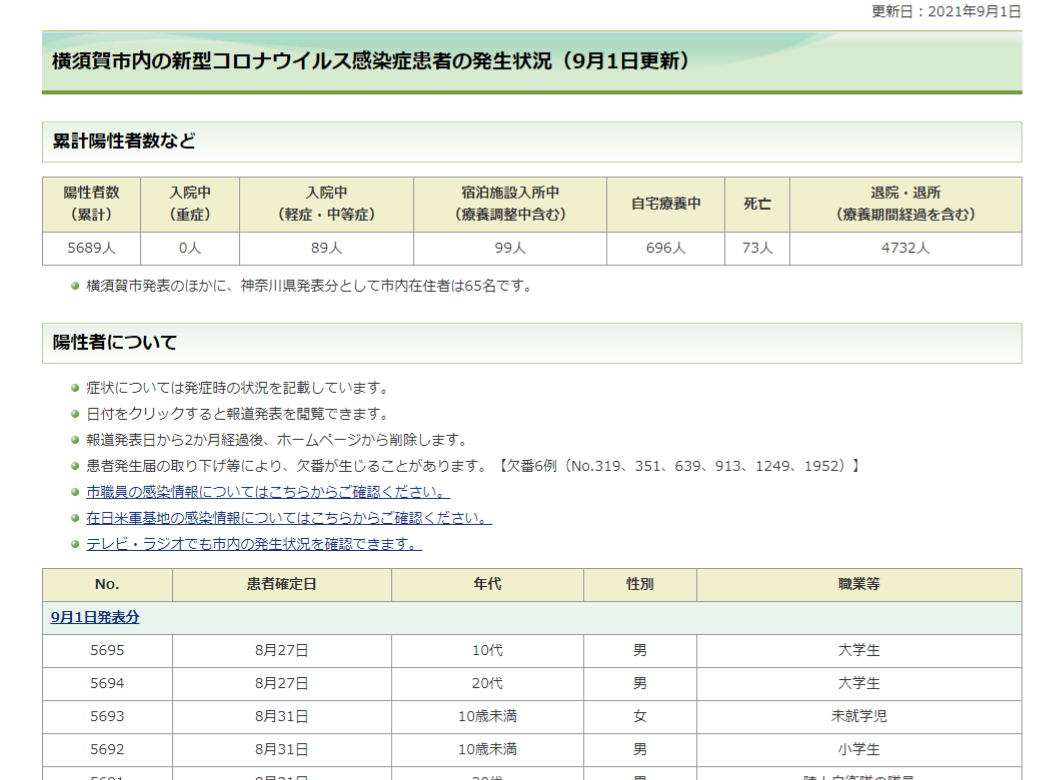The height and width of the screenshot is (780, 1057).
Task: Click the 患者確定日 column header
Action: click(281, 584)
